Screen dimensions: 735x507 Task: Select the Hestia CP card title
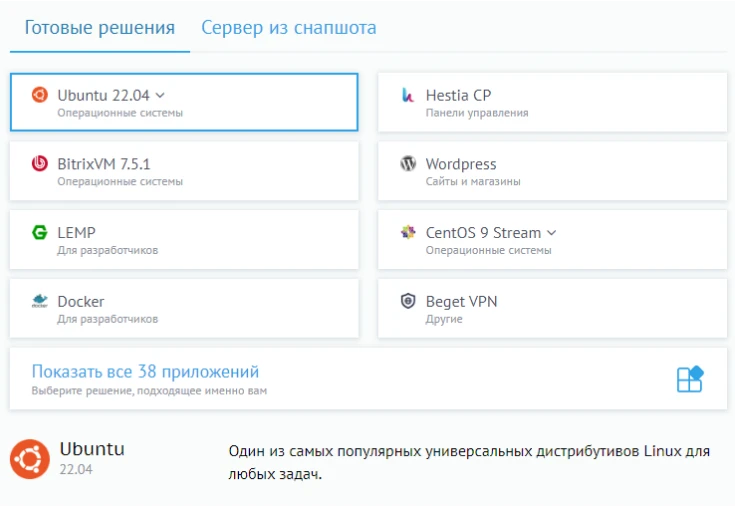coord(458,96)
